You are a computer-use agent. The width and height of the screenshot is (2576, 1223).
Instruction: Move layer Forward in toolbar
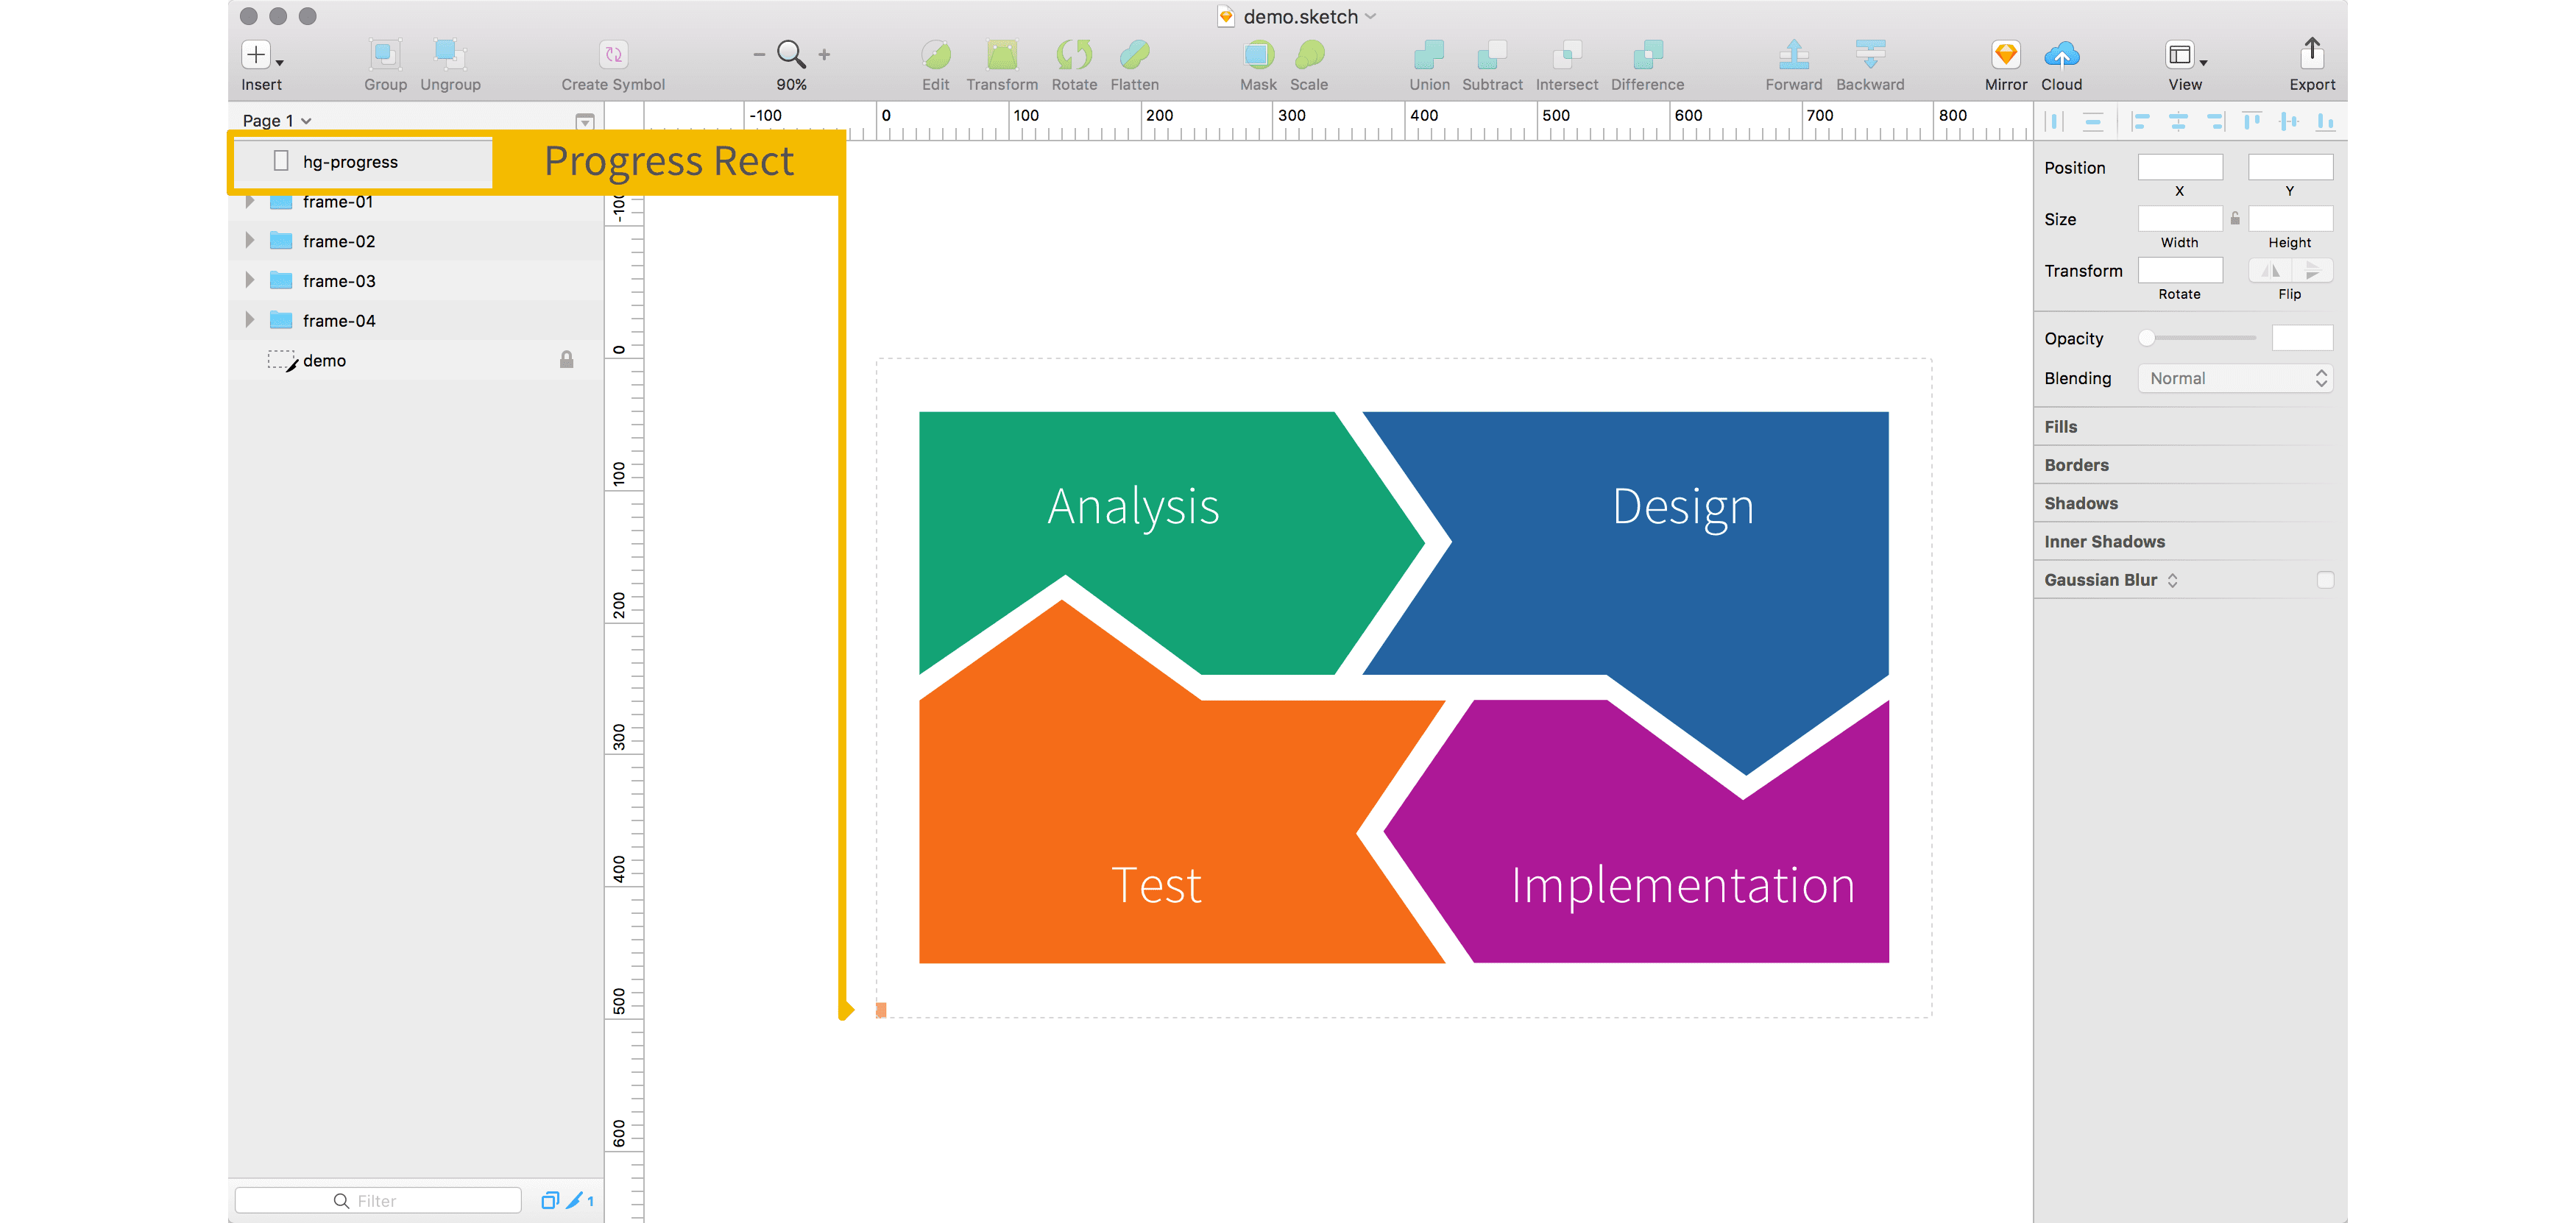[x=1793, y=54]
